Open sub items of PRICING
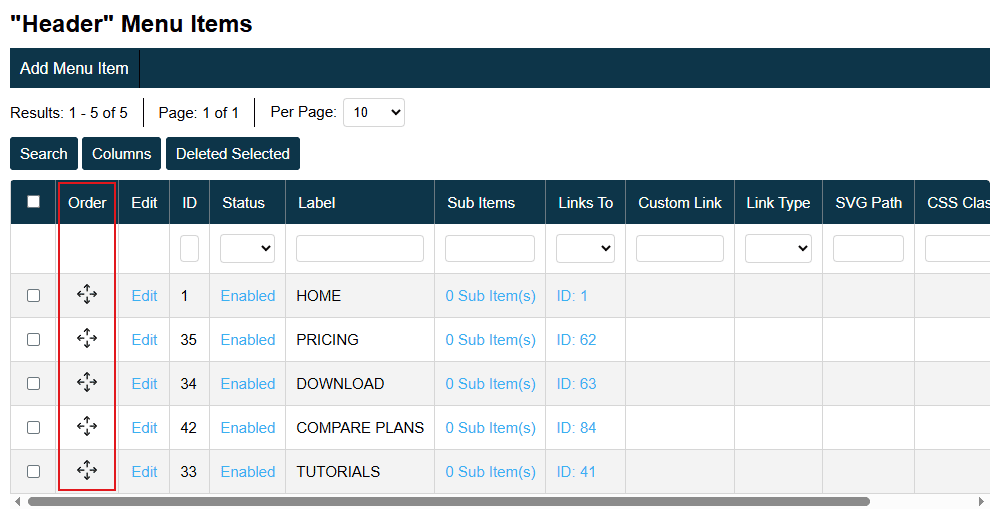 click(x=490, y=340)
